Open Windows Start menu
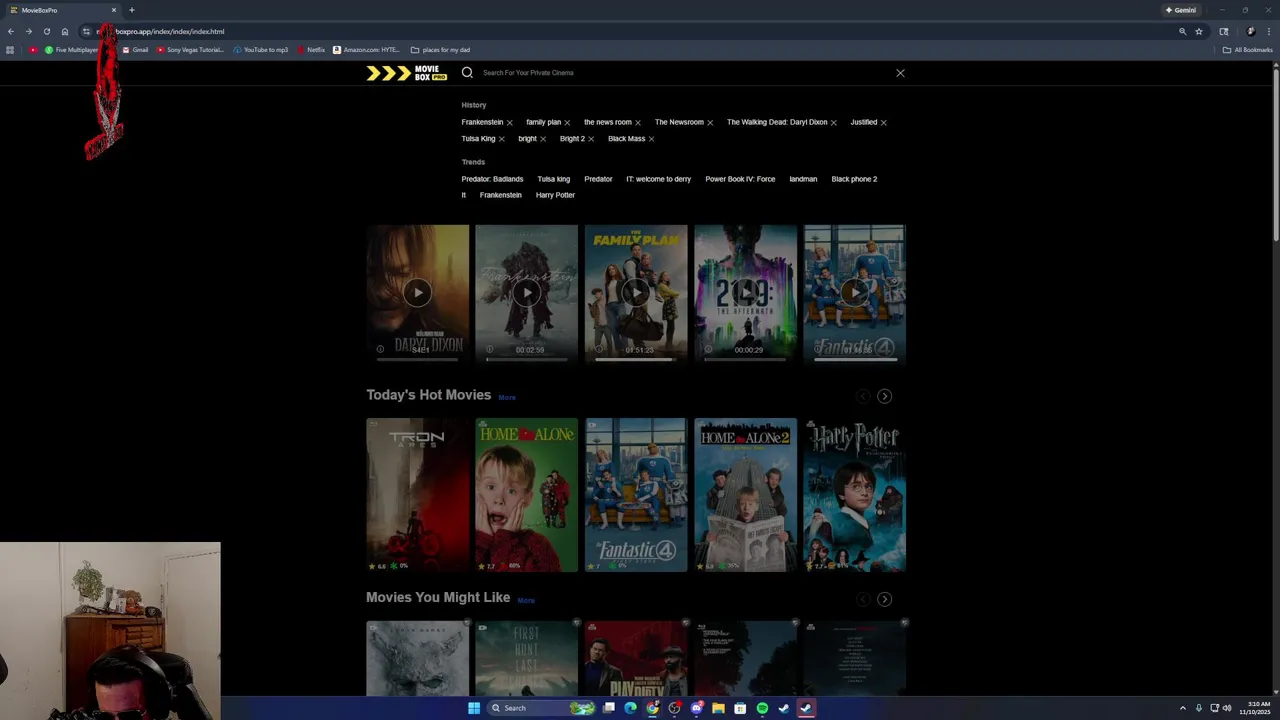Viewport: 1280px width, 720px height. 474,708
